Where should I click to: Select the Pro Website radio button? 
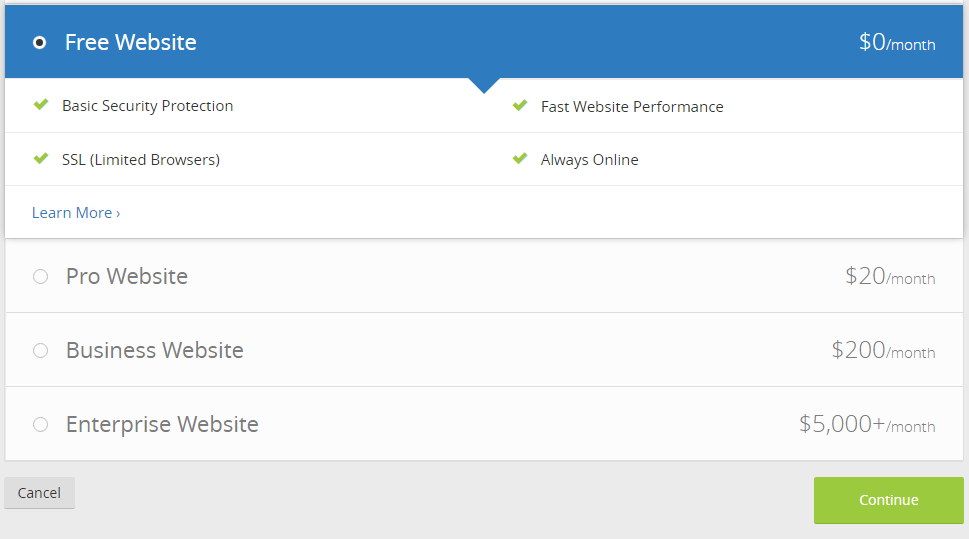click(40, 276)
